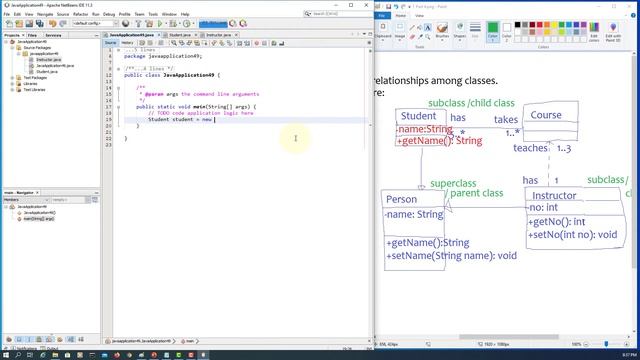Select the Fill with color tool in Paint
Image resolution: width=640 pixels, height=360 pixels.
419,27
